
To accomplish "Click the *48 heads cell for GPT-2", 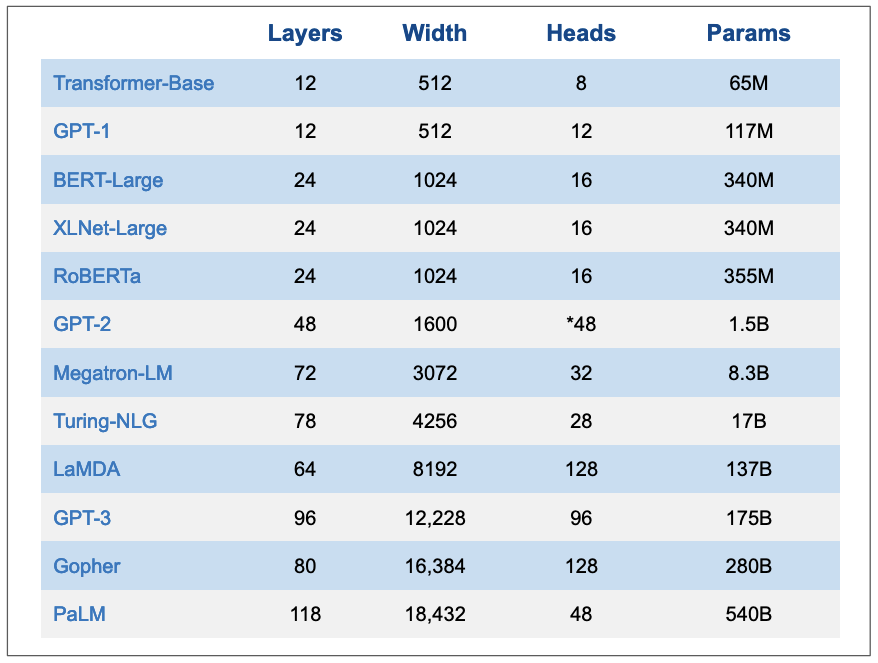I will coord(580,324).
